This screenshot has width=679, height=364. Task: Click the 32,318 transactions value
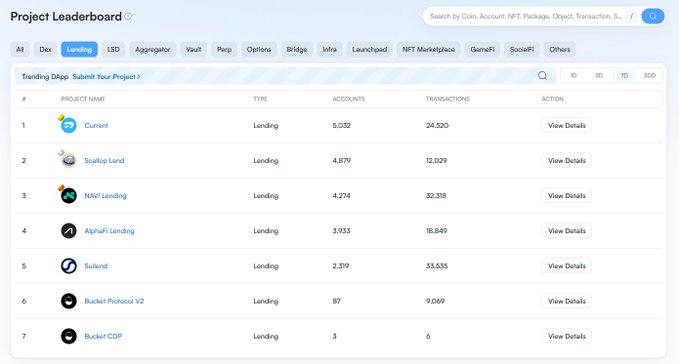[x=436, y=196]
